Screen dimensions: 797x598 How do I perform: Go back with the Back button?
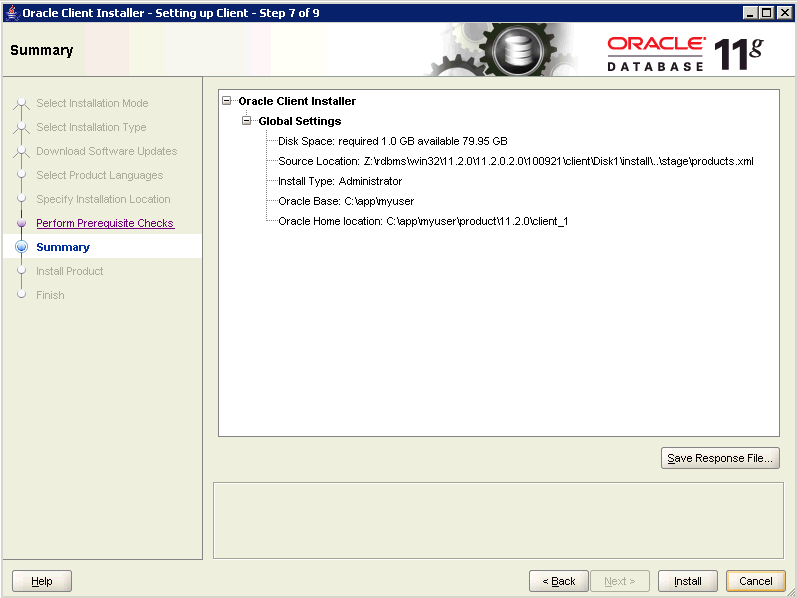(559, 581)
